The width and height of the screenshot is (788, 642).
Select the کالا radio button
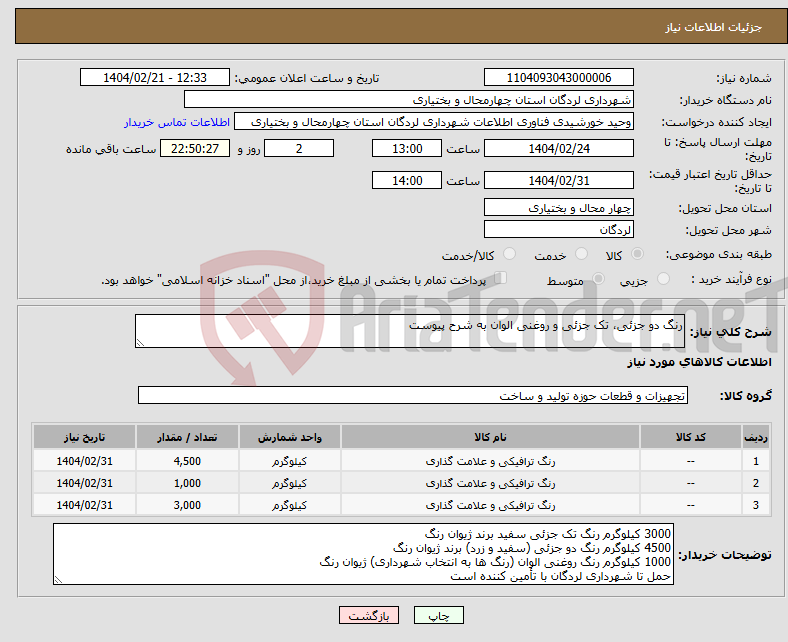637,254
